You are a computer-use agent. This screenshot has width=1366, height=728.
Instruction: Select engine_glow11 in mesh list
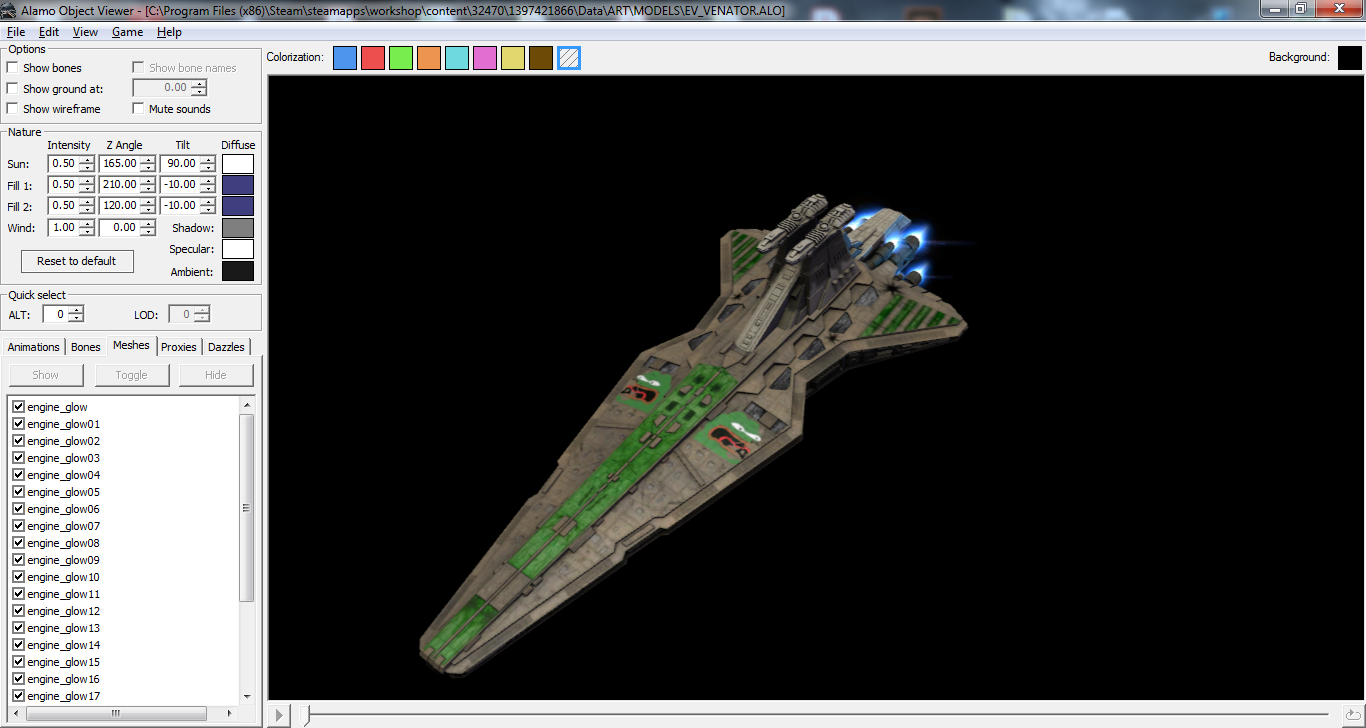click(64, 594)
